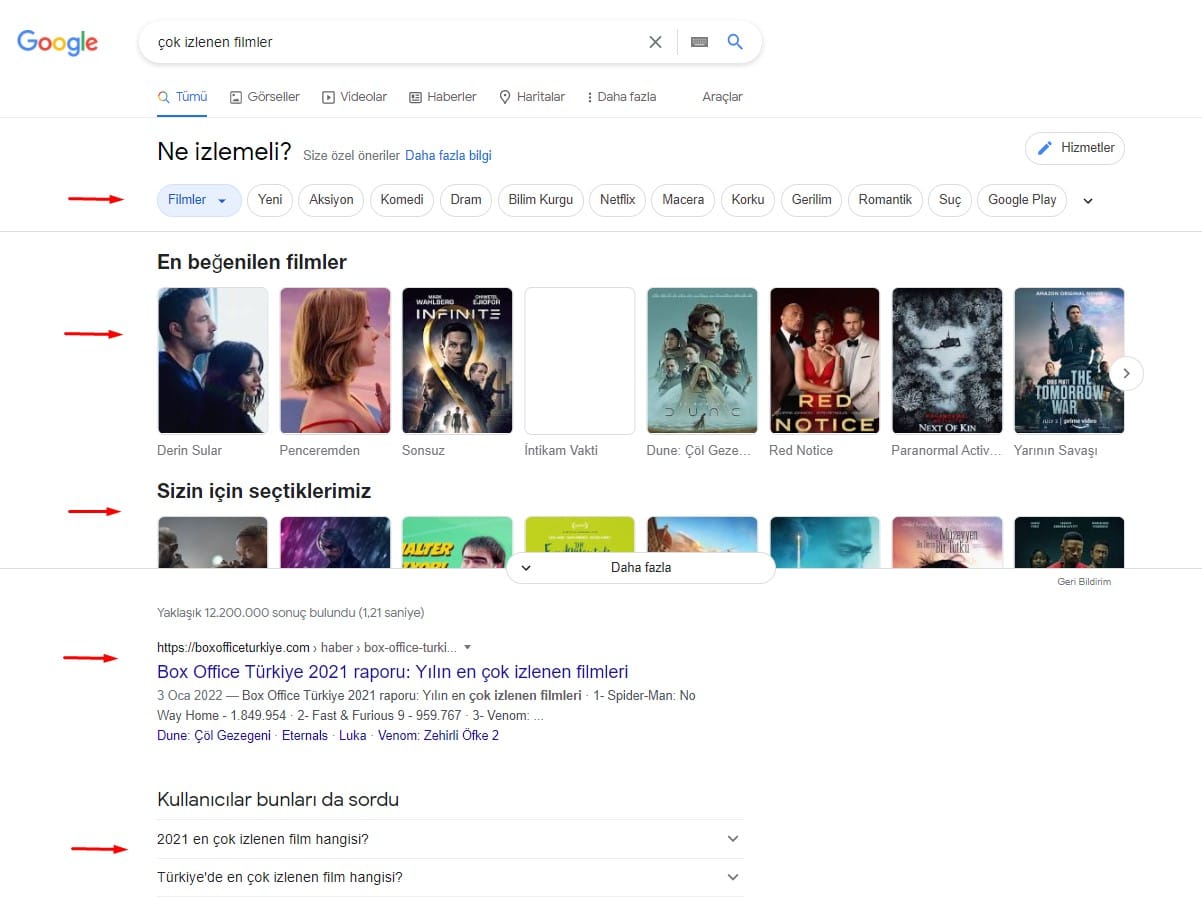
Task: Switch to Görseller tab
Action: click(265, 97)
